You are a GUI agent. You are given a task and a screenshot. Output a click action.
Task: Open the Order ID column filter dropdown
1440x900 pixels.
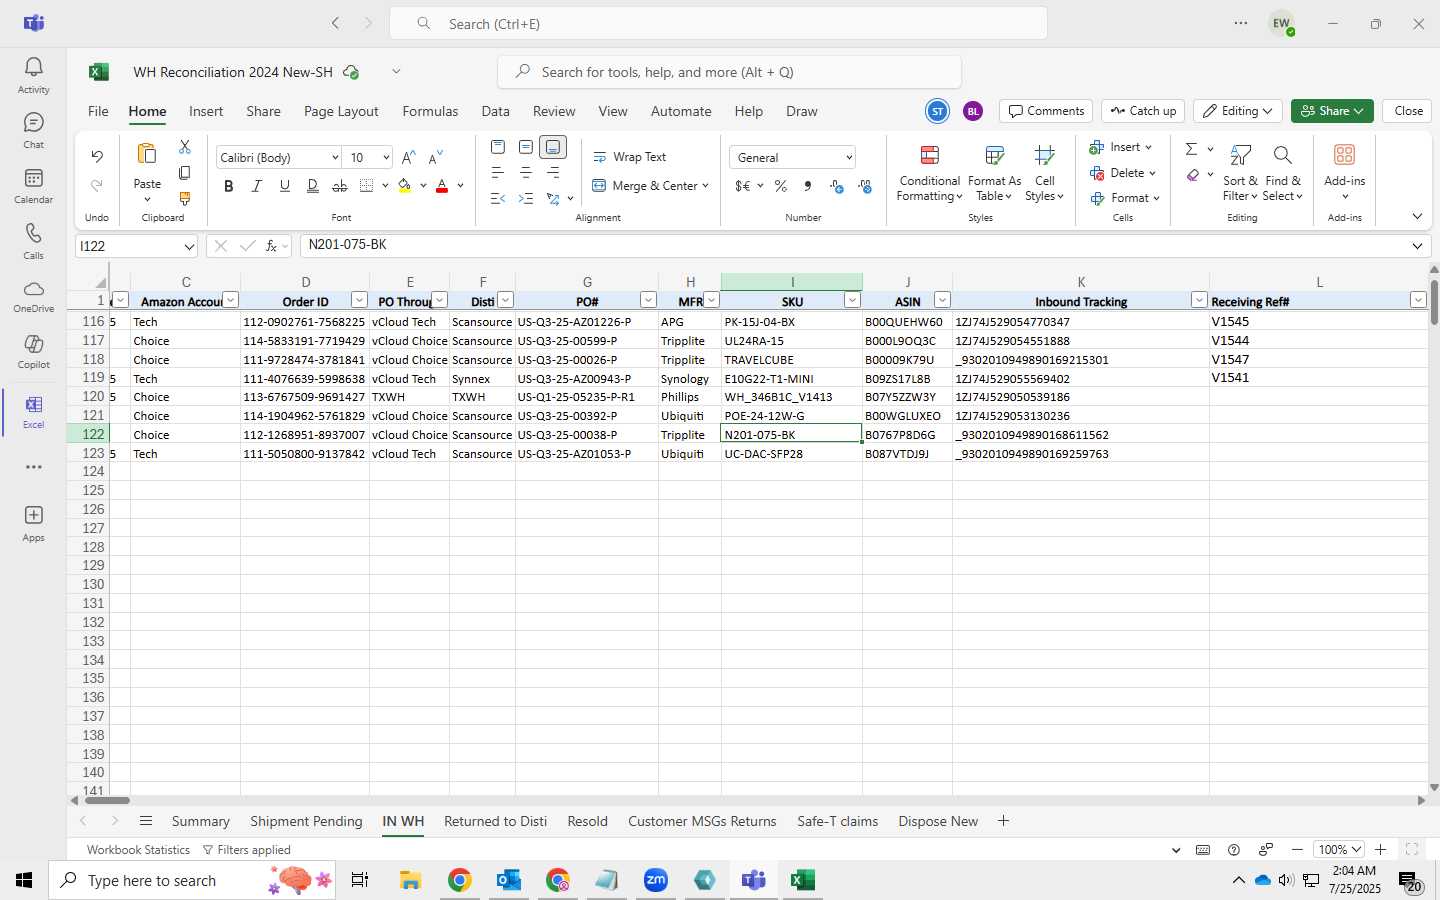click(x=359, y=300)
